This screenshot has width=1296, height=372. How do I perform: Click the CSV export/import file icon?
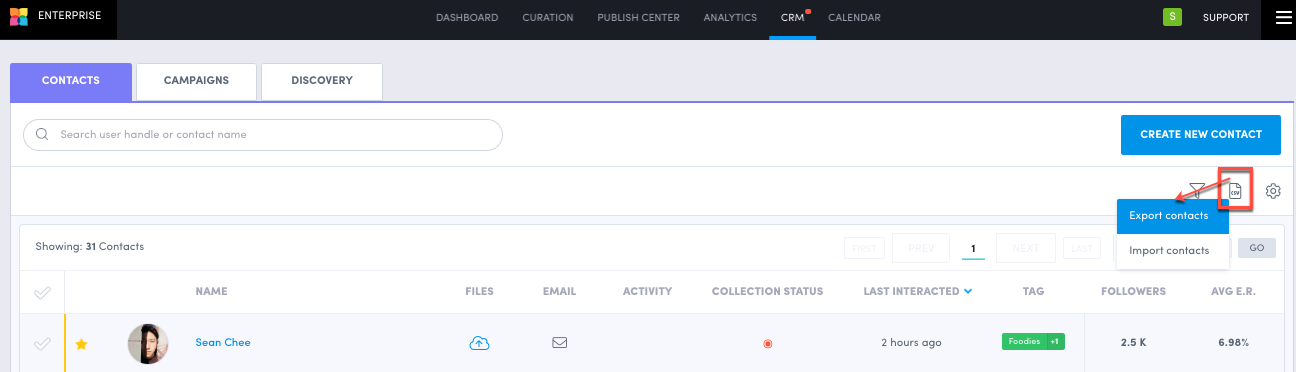[1235, 191]
